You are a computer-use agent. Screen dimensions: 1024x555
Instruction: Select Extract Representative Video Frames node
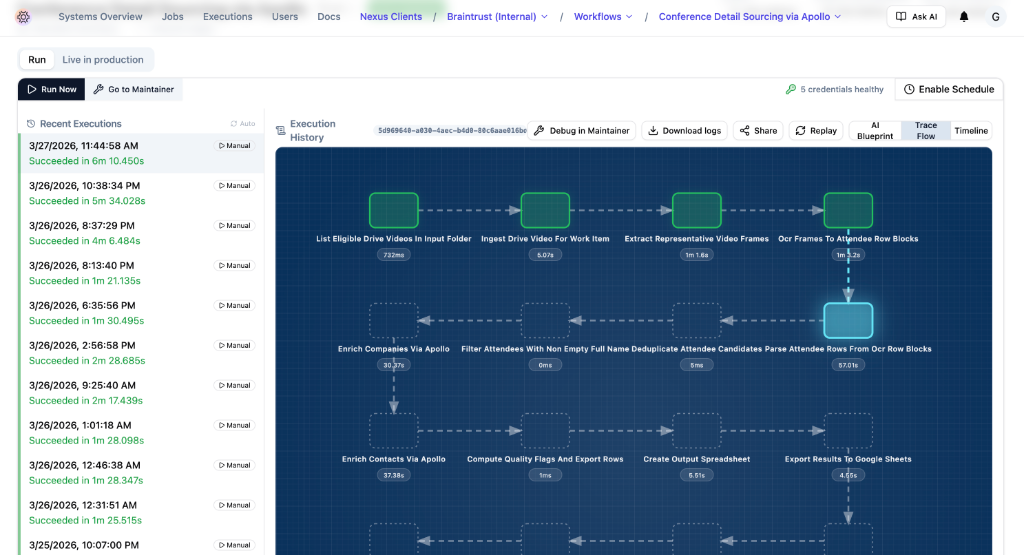697,210
